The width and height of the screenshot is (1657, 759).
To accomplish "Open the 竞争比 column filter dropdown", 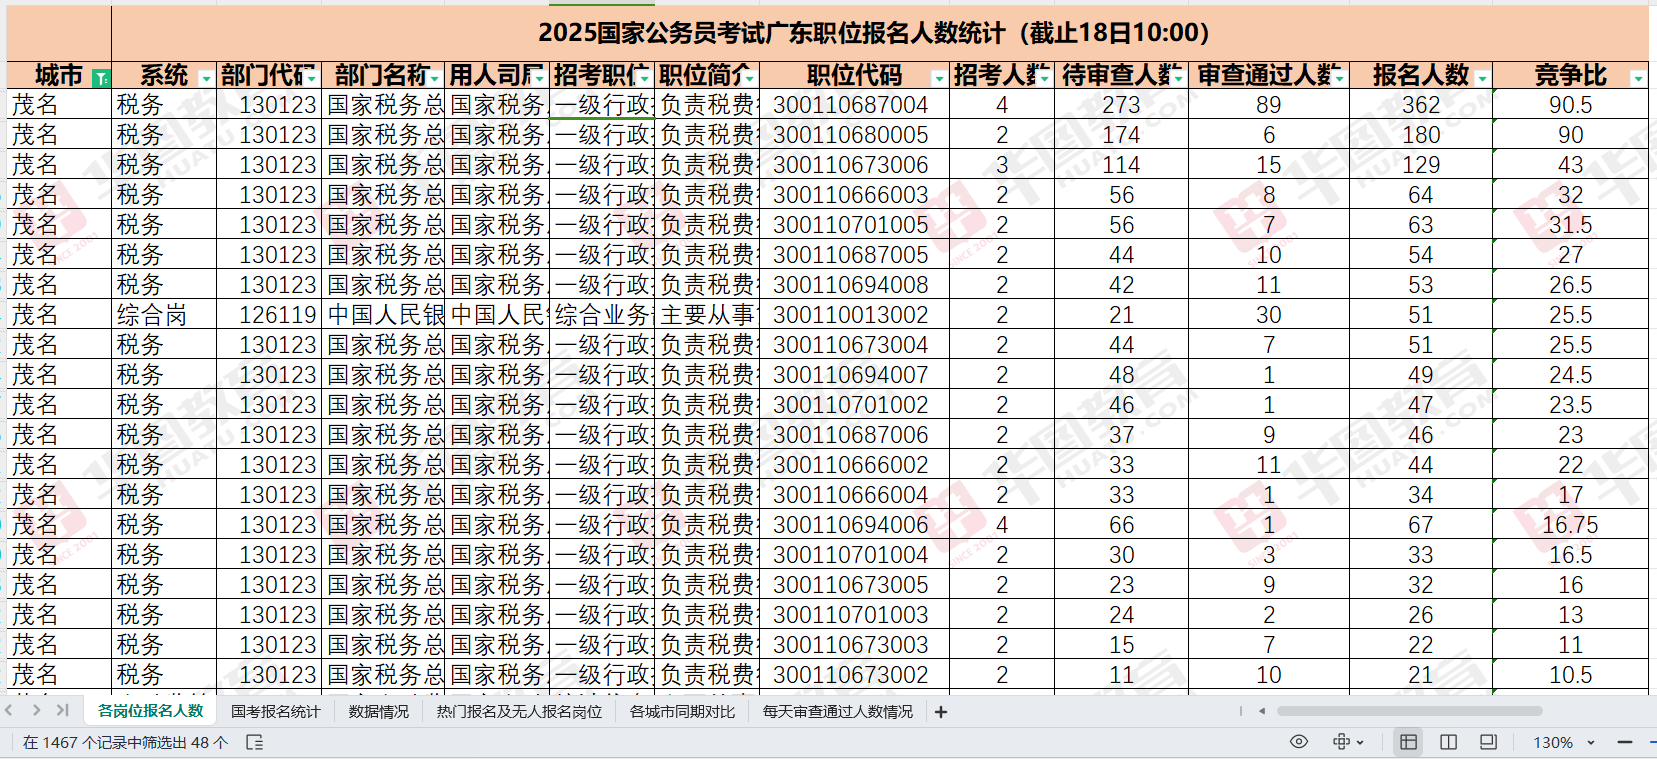I will pyautogui.click(x=1638, y=78).
